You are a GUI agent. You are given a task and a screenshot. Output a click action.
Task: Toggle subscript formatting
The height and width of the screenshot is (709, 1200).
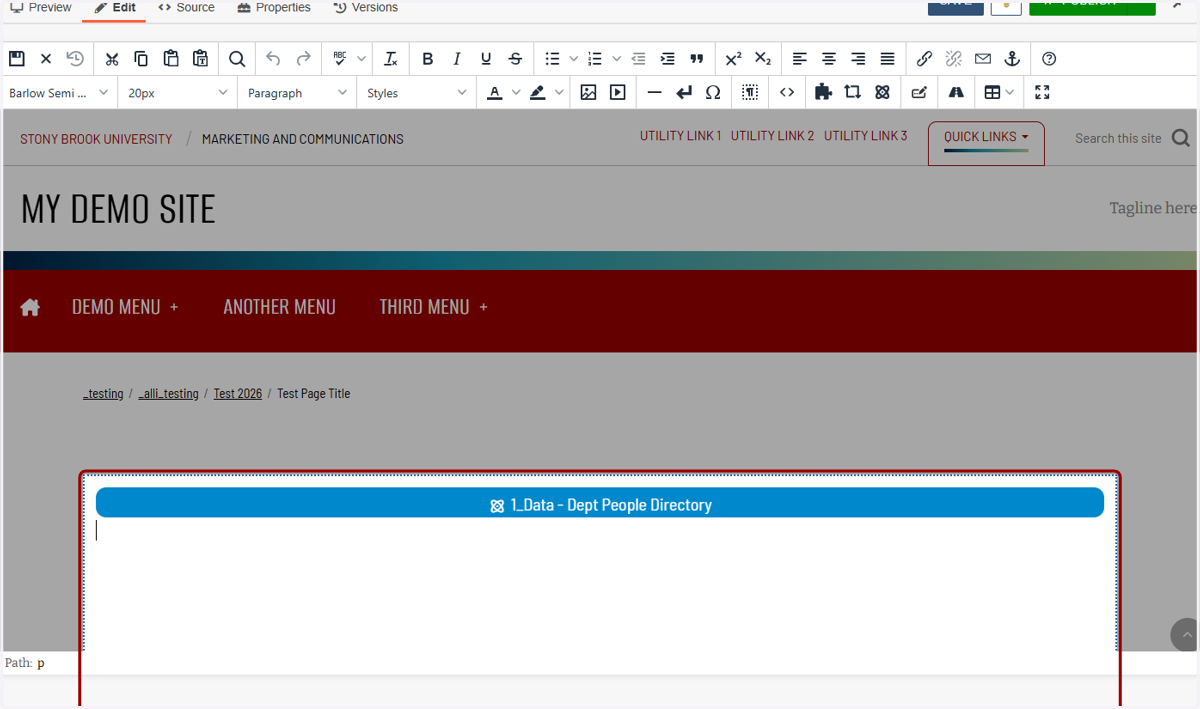coord(763,59)
